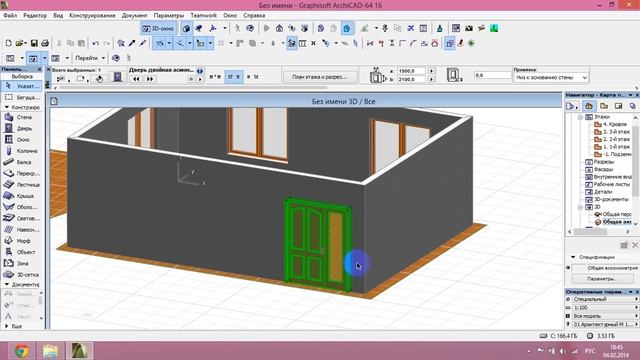Open the Teamwork menu
This screenshot has height=360, width=640.
[203, 15]
